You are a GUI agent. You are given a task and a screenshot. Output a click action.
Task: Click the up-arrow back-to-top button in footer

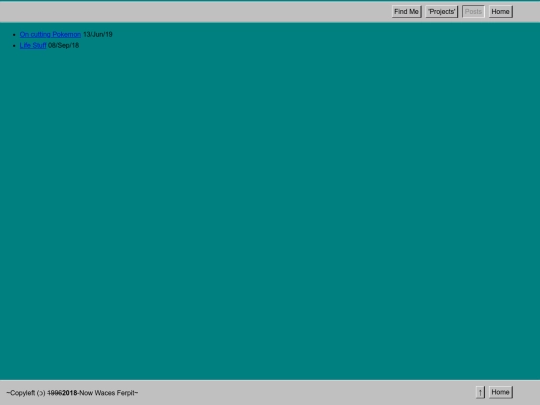click(480, 392)
